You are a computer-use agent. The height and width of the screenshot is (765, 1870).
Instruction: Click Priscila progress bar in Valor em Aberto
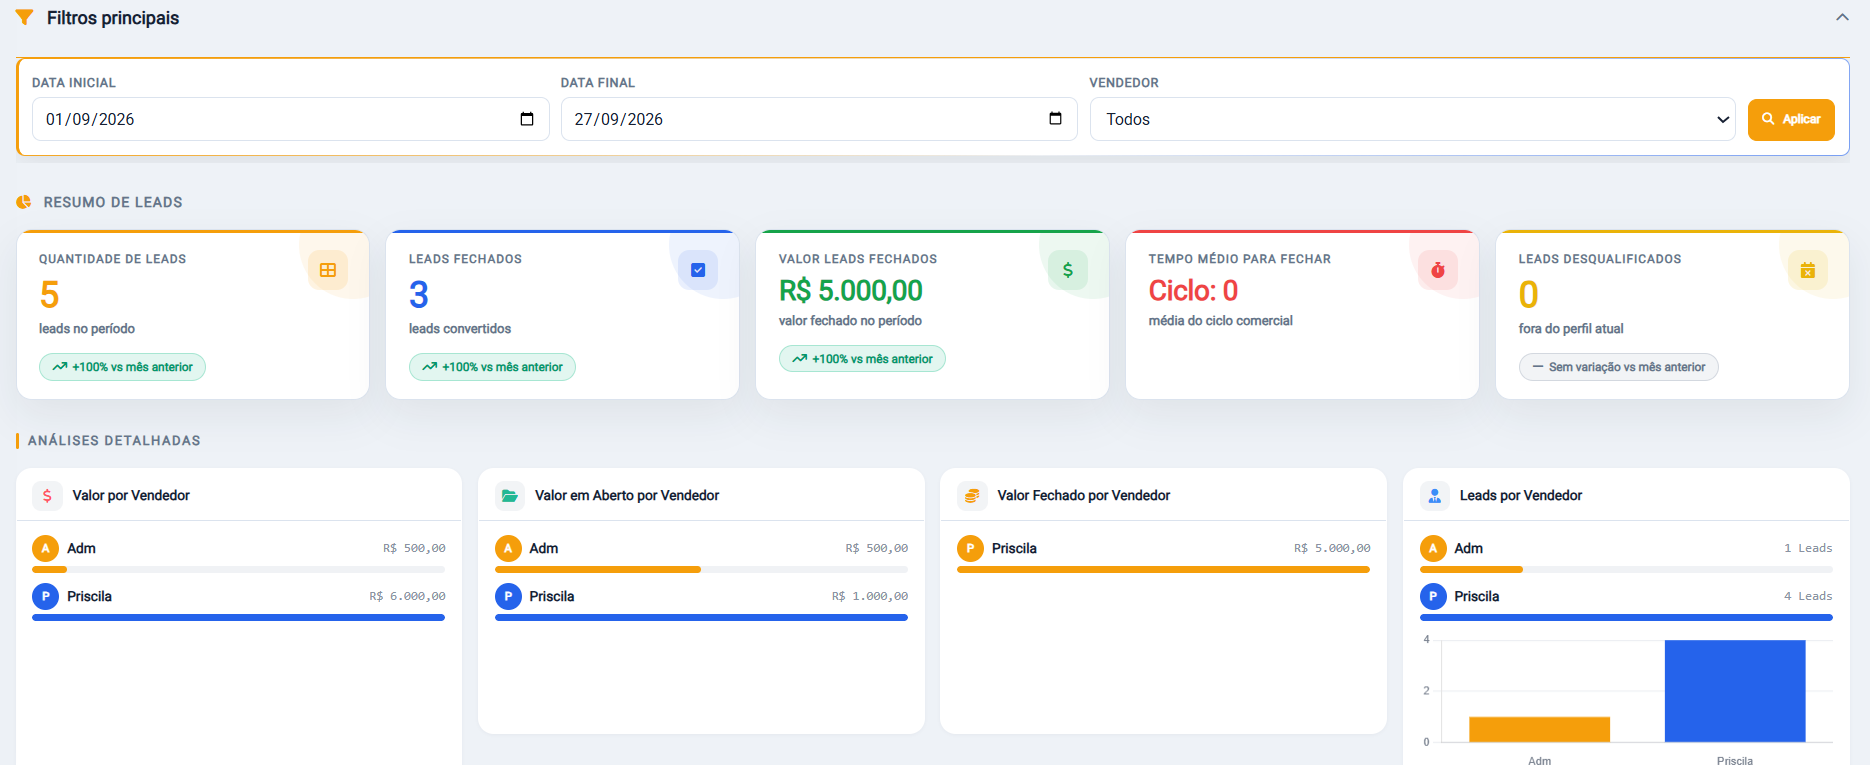[701, 618]
